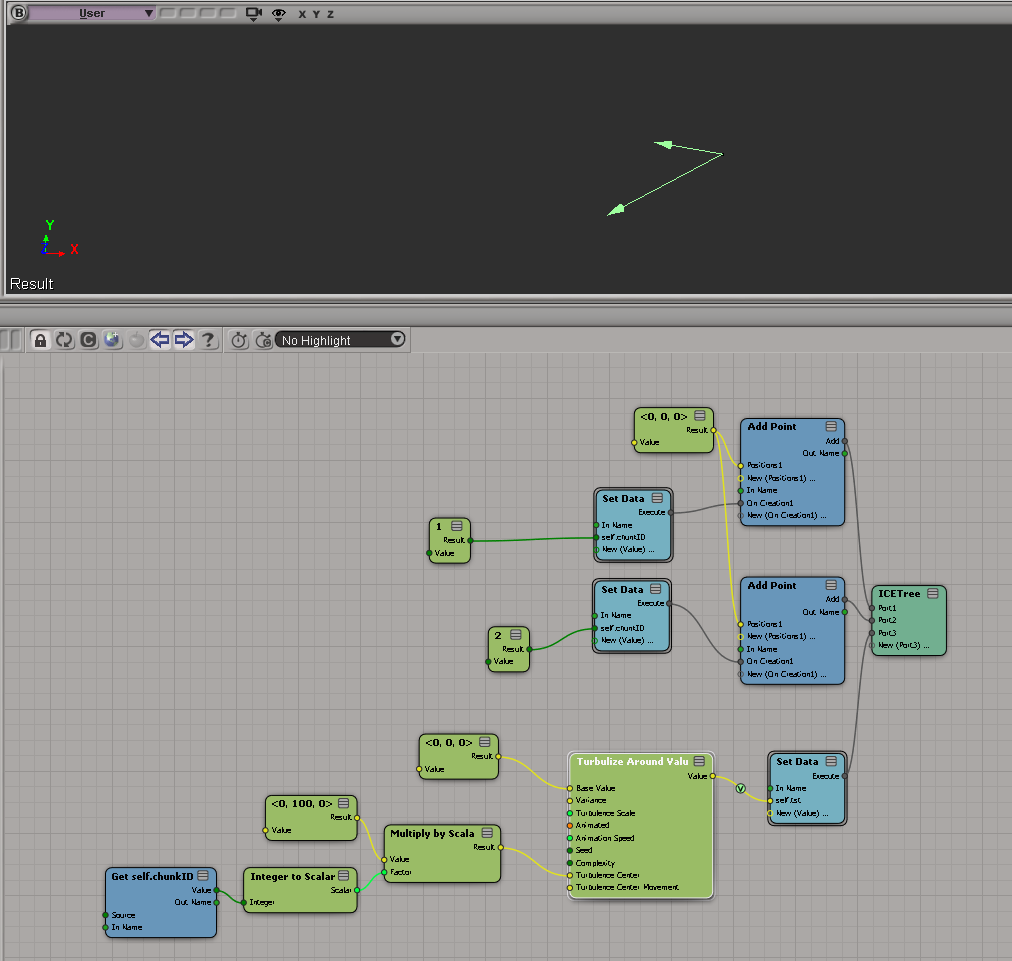Toggle the lock icon in ICE toolbar

[x=40, y=340]
